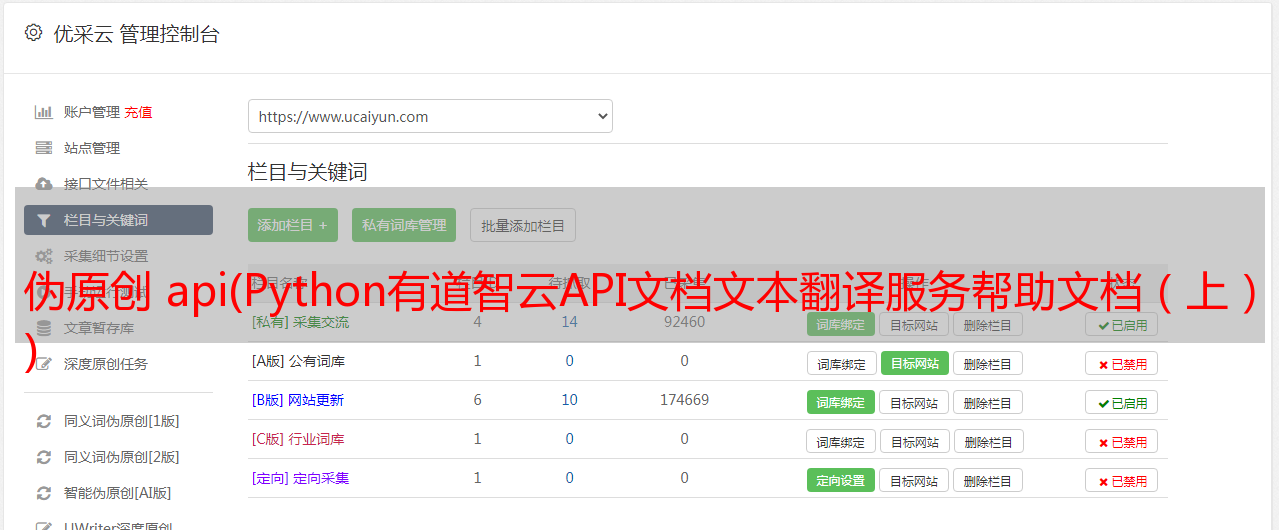Click the cogs icon beside 采集细节设置
1279x530 pixels.
tap(44, 256)
